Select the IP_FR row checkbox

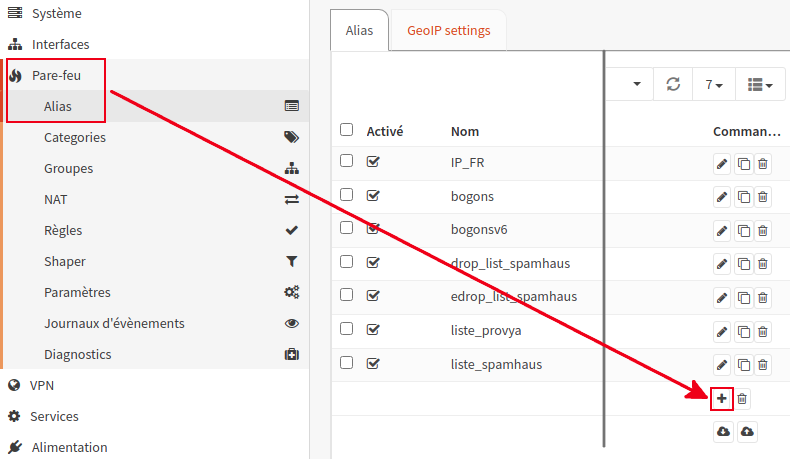click(347, 161)
